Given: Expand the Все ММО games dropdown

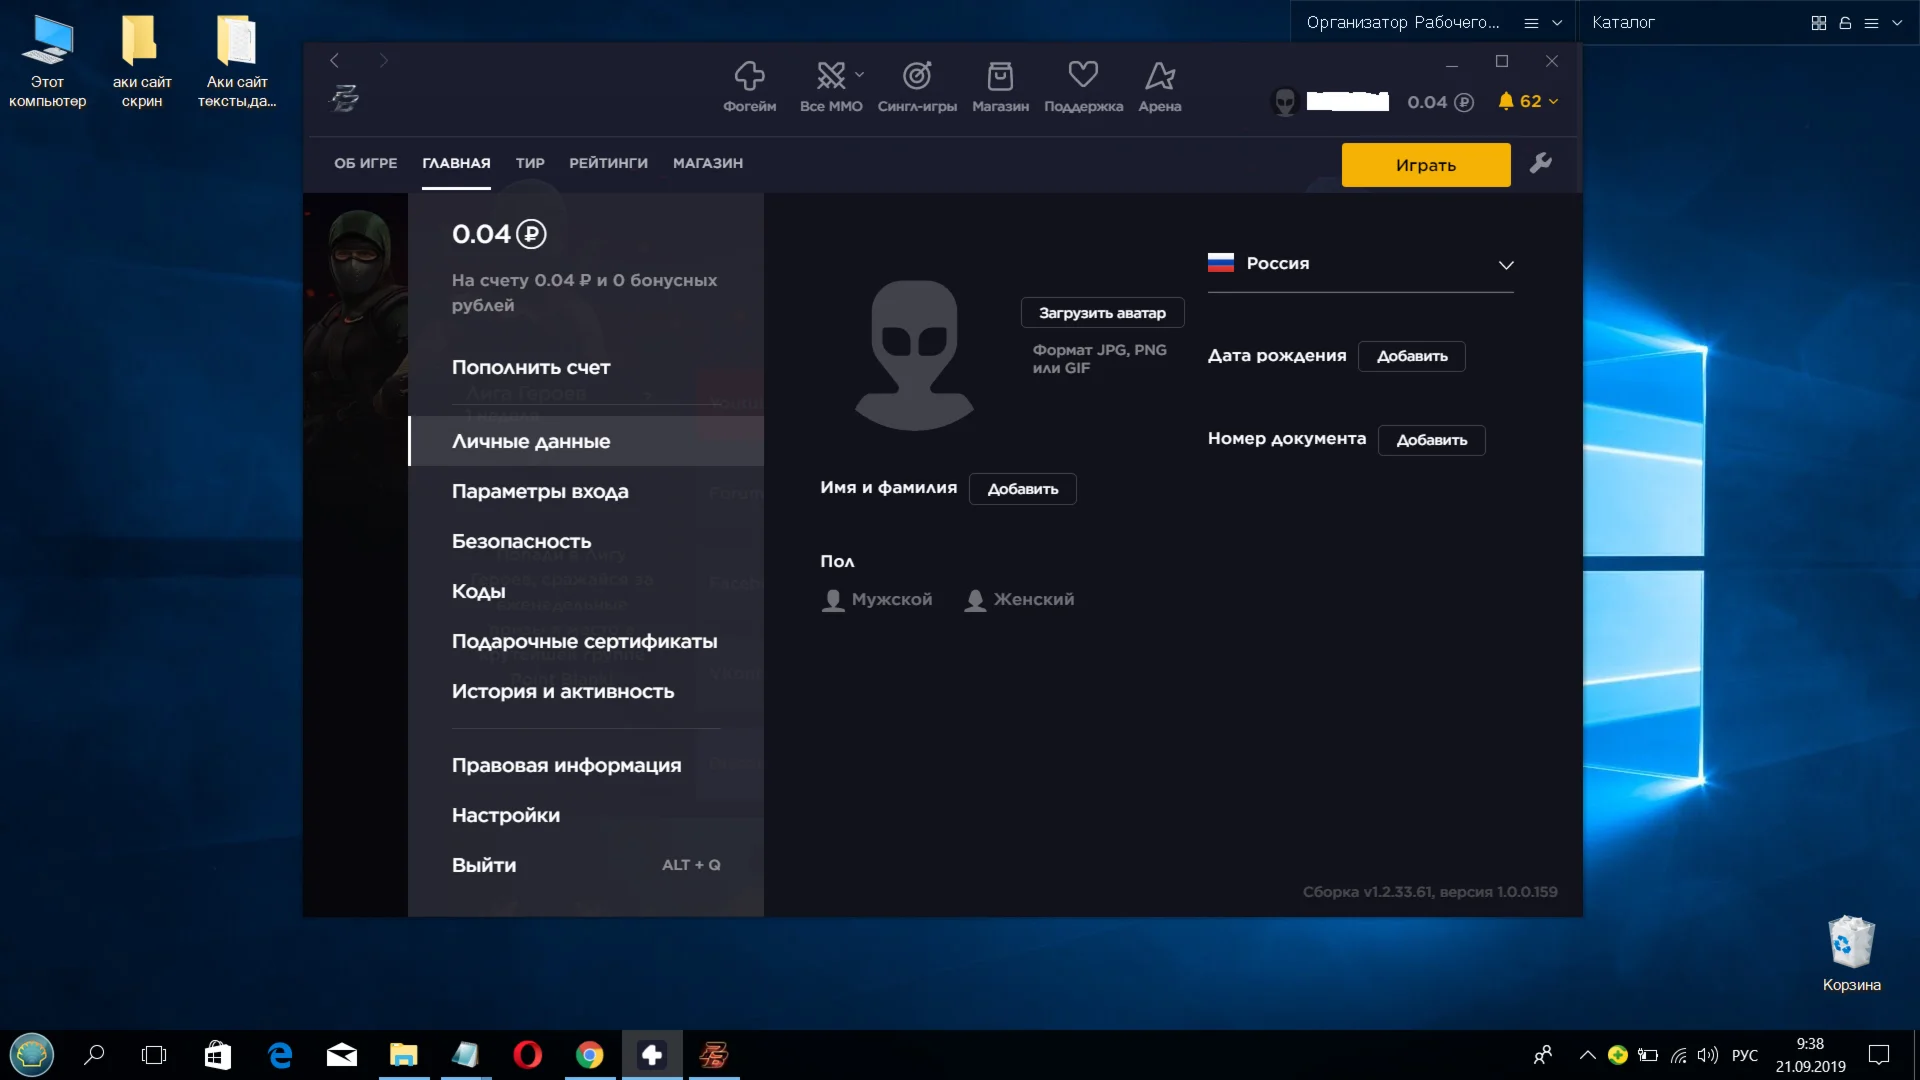Looking at the screenshot, I should point(859,75).
